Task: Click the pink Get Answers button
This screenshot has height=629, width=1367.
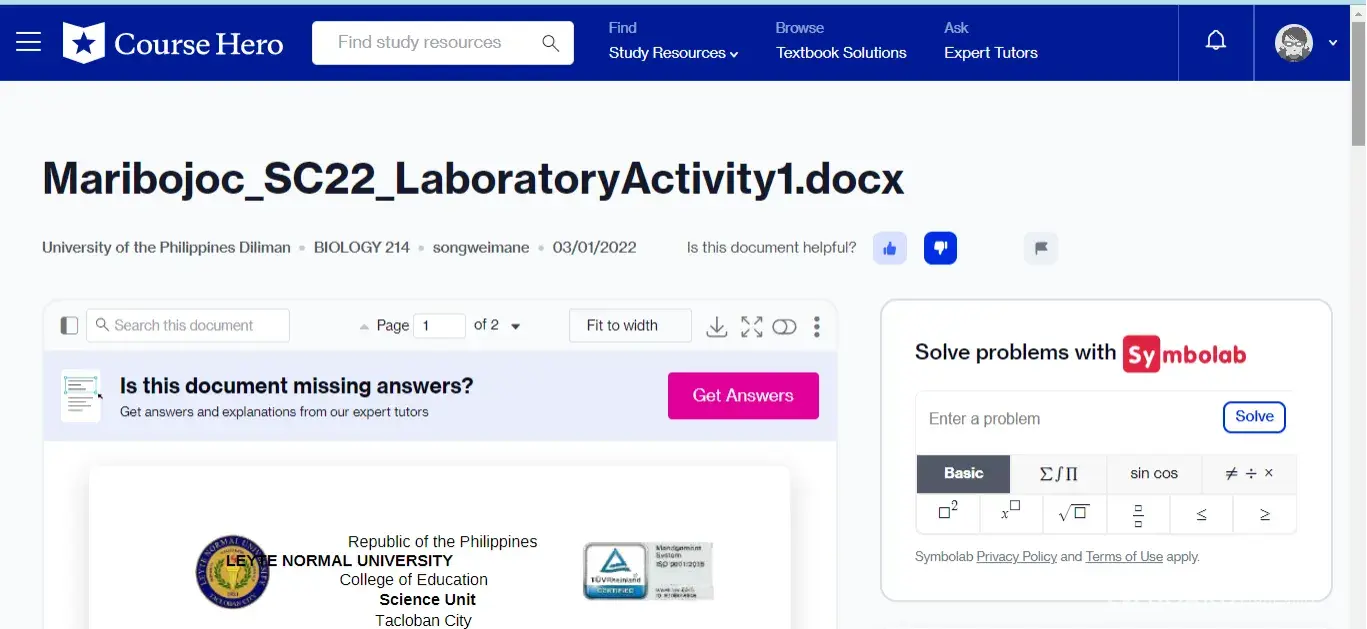Action: pyautogui.click(x=743, y=396)
